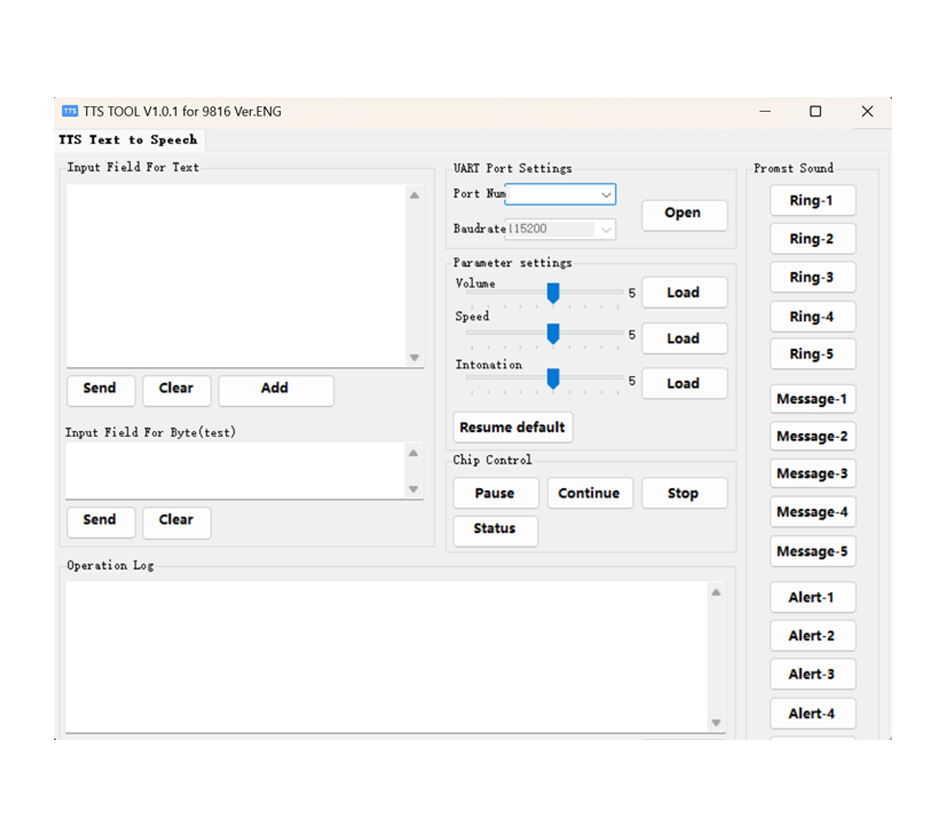Viewport: 944px width, 831px height.
Task: Click the Speed slider thumb
Action: [x=553, y=334]
